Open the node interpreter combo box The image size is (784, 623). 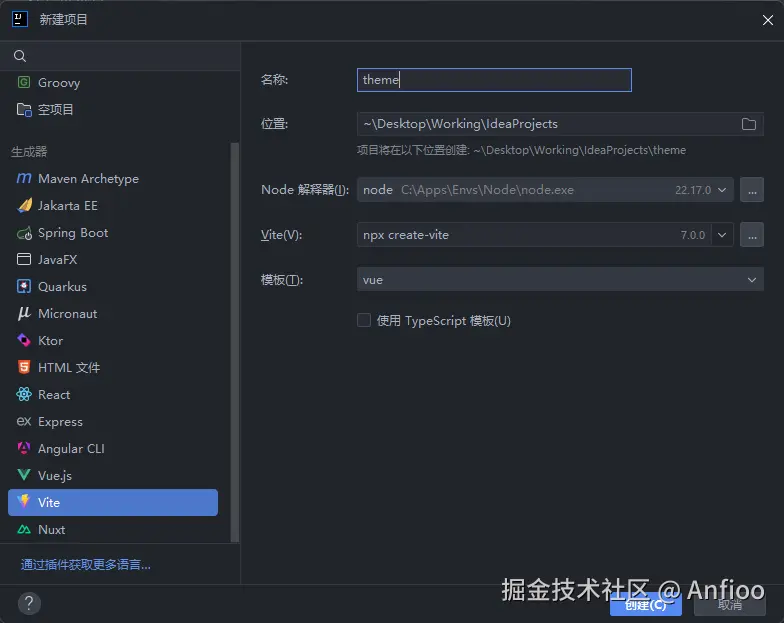point(545,190)
